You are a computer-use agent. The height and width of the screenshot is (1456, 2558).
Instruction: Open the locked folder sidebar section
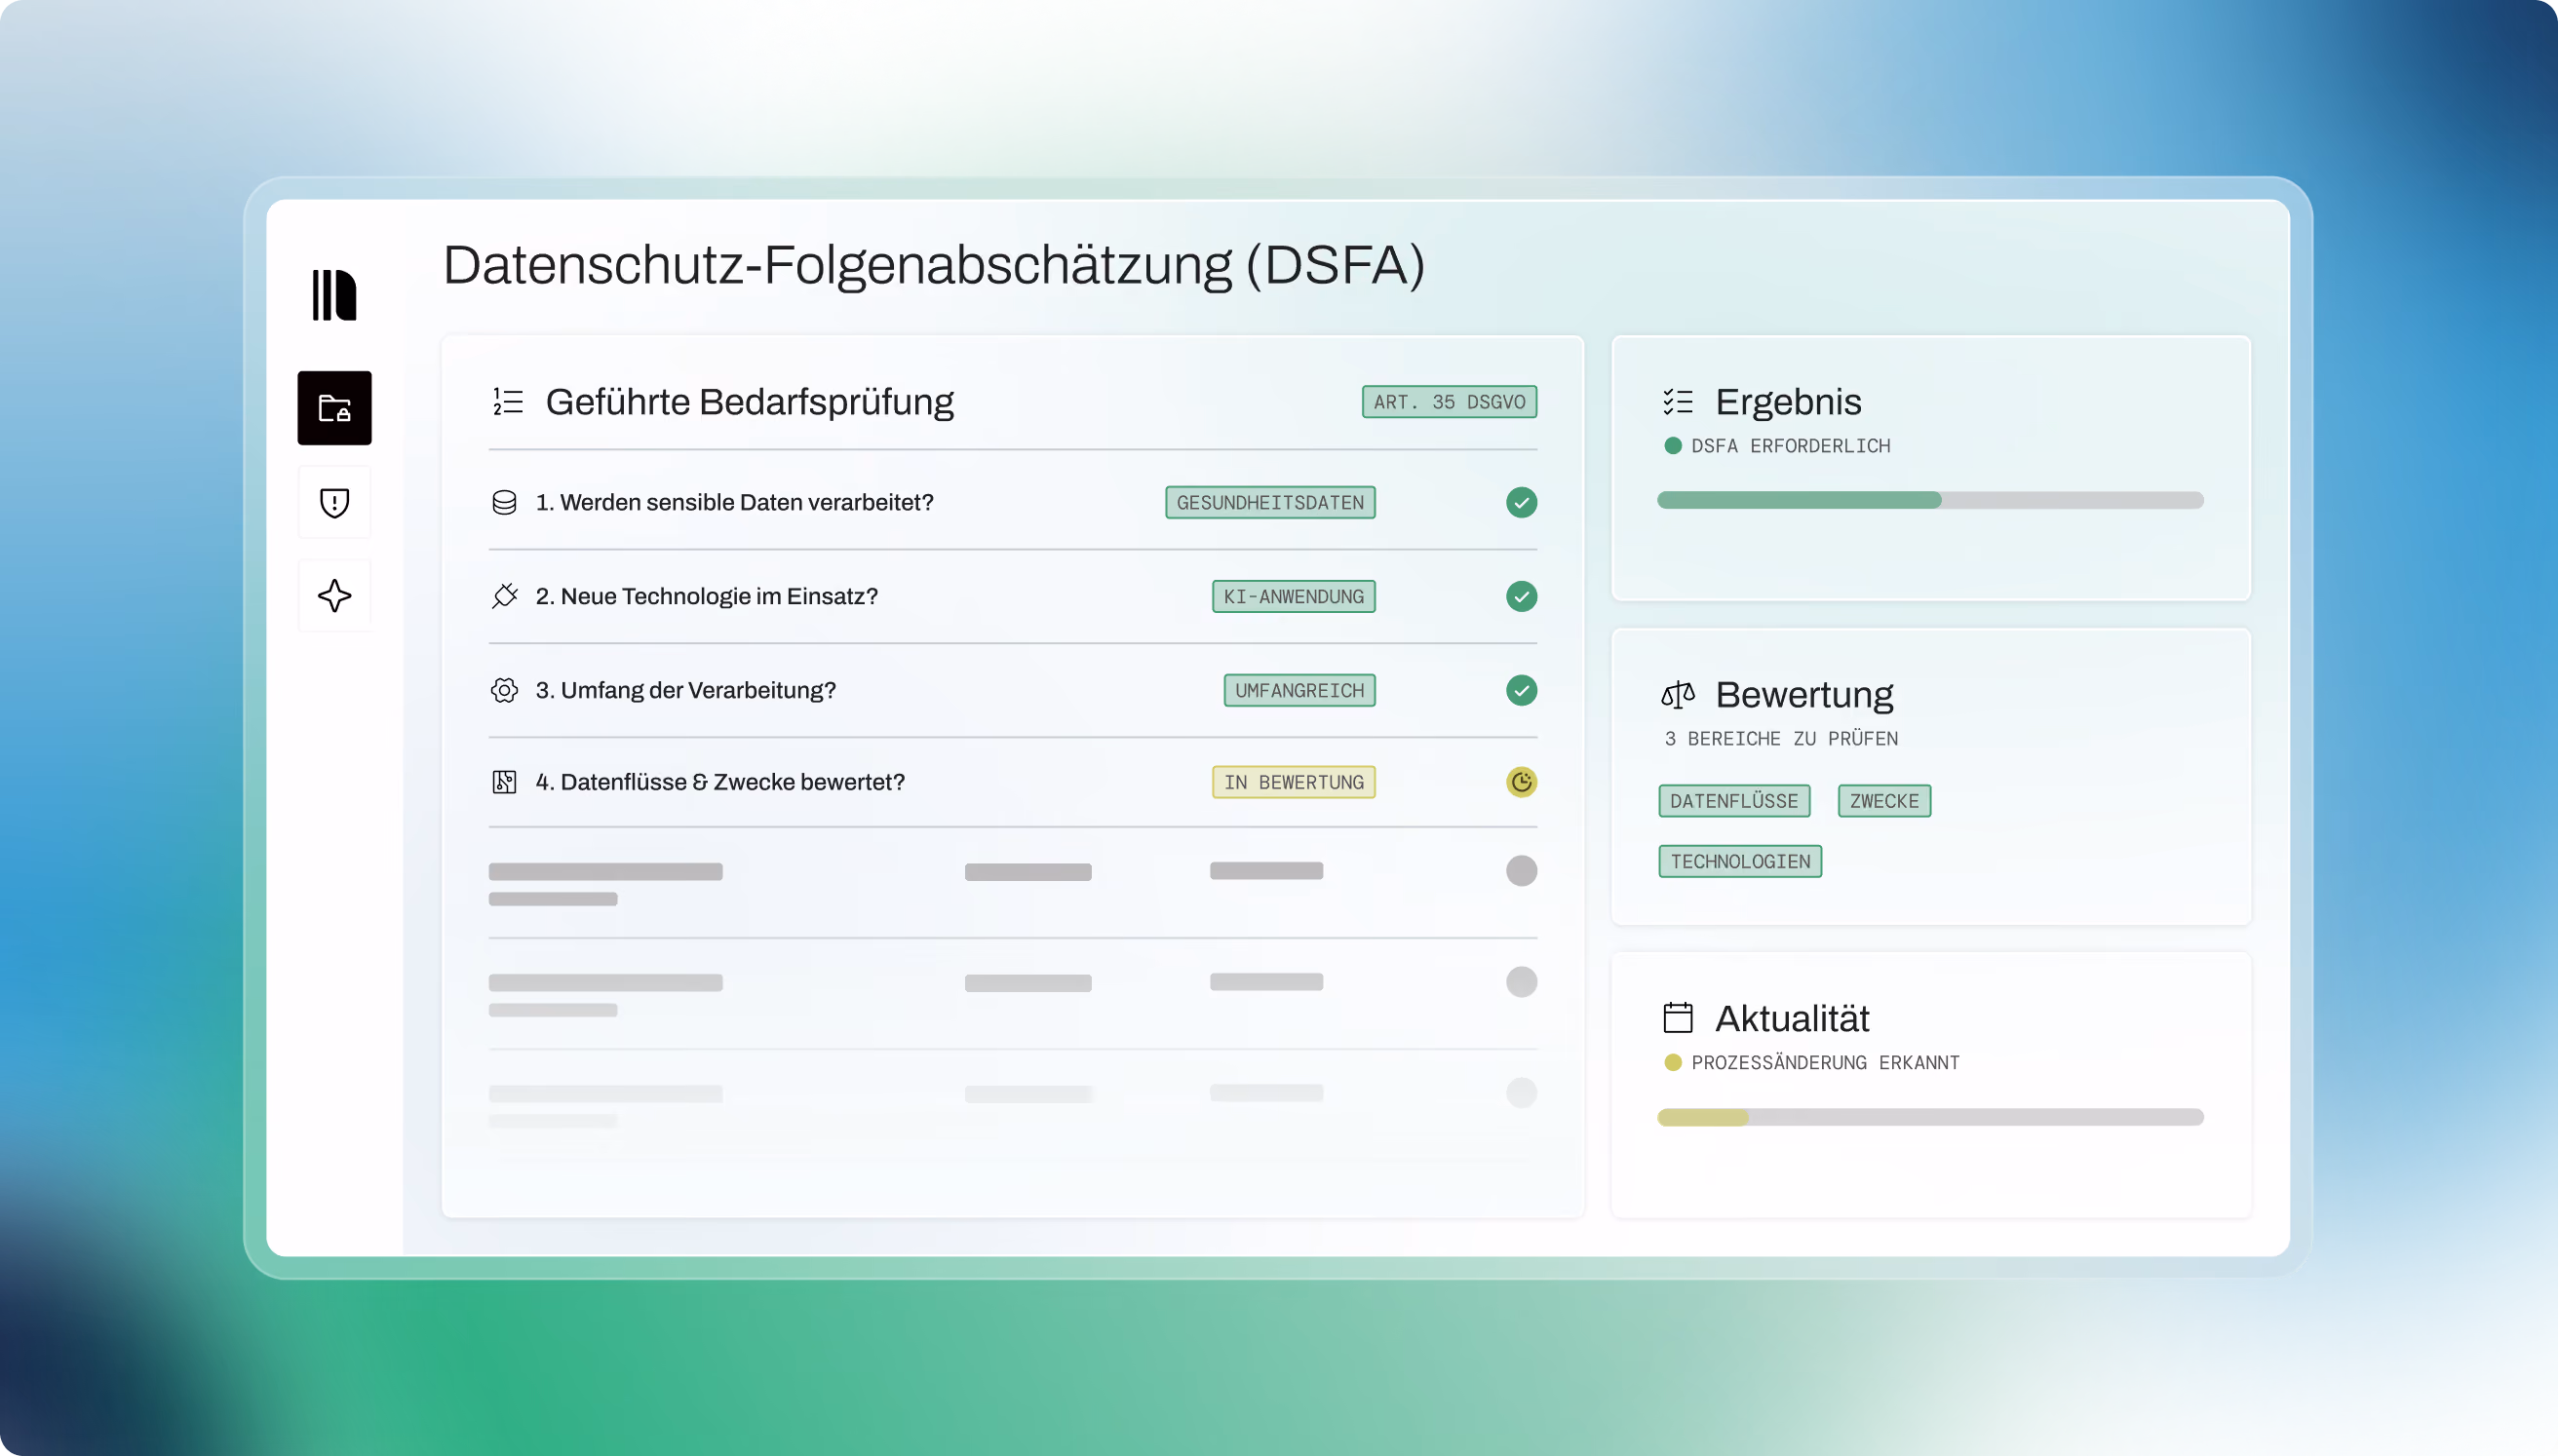334,408
